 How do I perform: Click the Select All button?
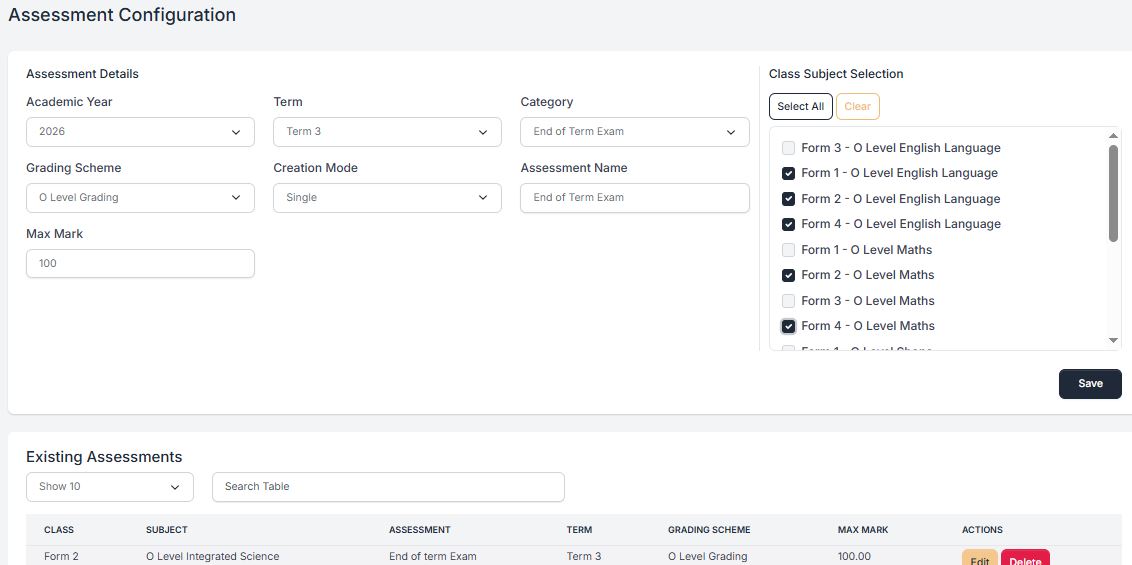click(801, 106)
